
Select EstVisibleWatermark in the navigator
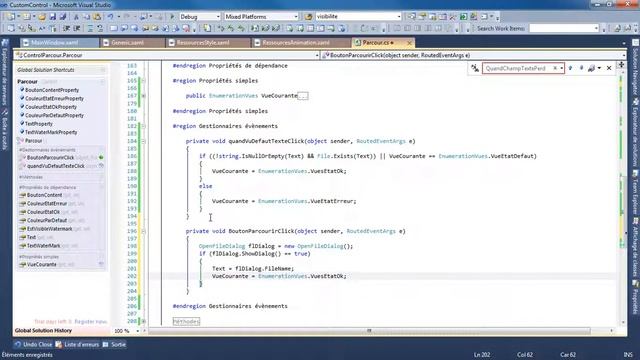pos(49,229)
